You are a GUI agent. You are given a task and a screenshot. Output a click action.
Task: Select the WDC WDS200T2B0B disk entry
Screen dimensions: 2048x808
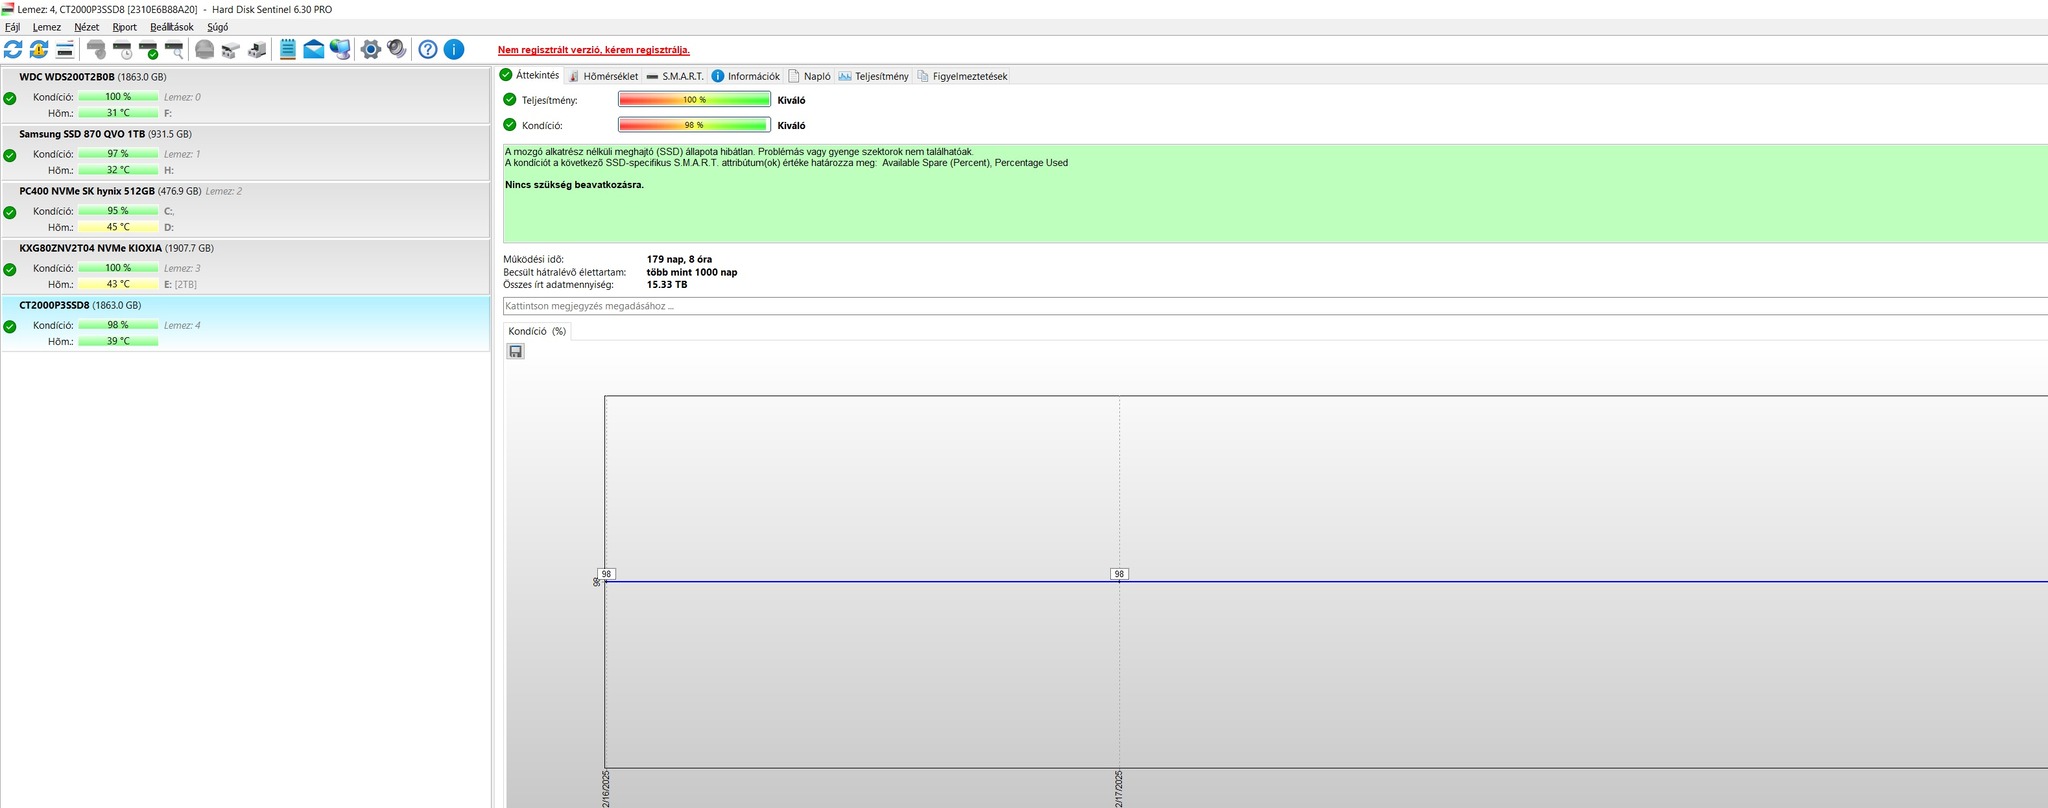coord(245,95)
